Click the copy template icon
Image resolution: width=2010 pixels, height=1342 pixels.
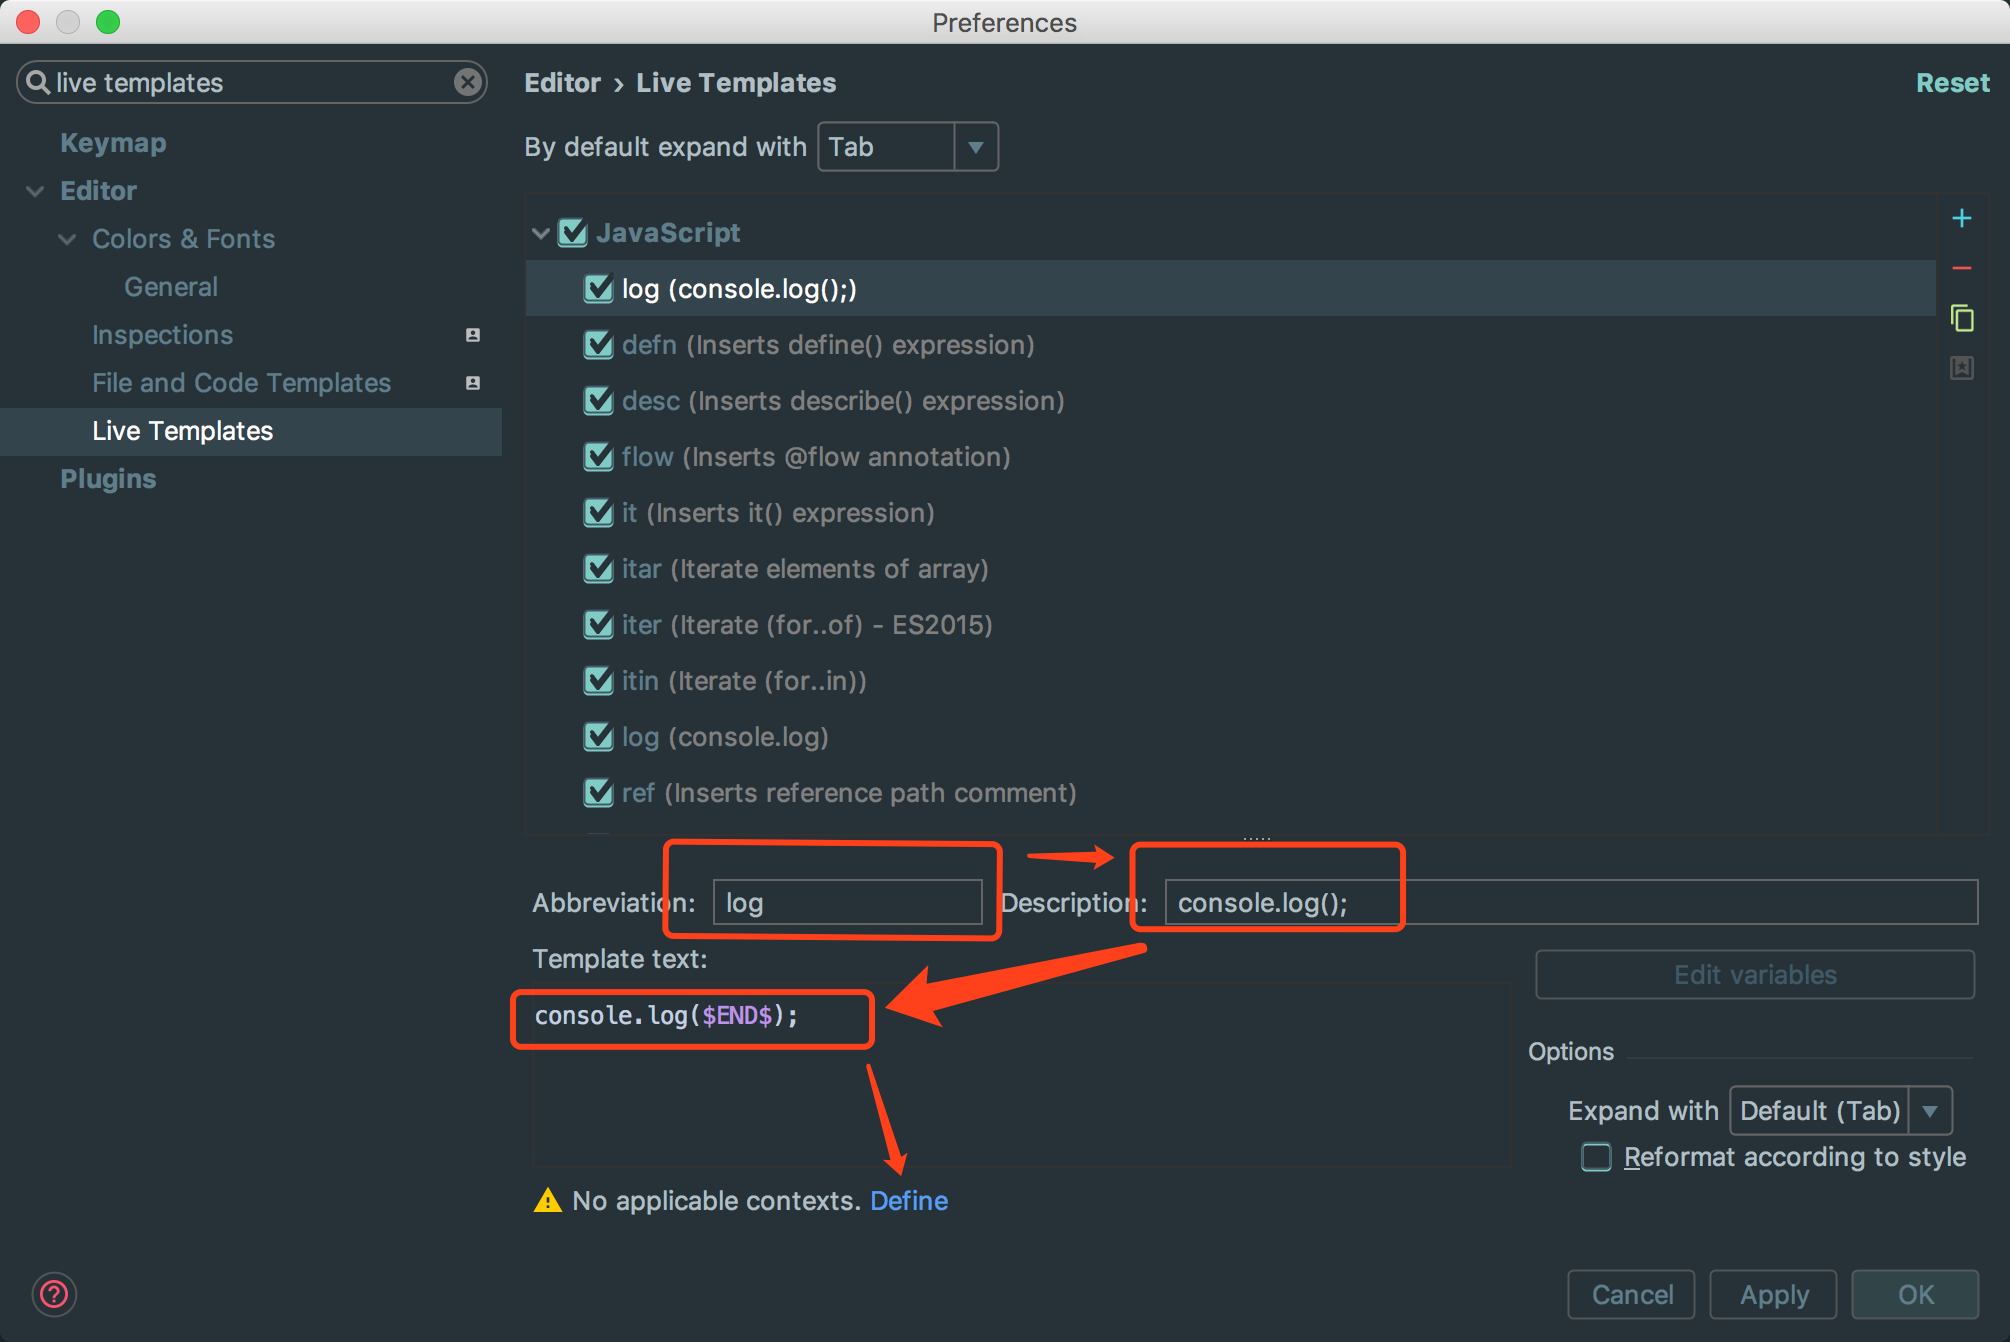click(1961, 318)
